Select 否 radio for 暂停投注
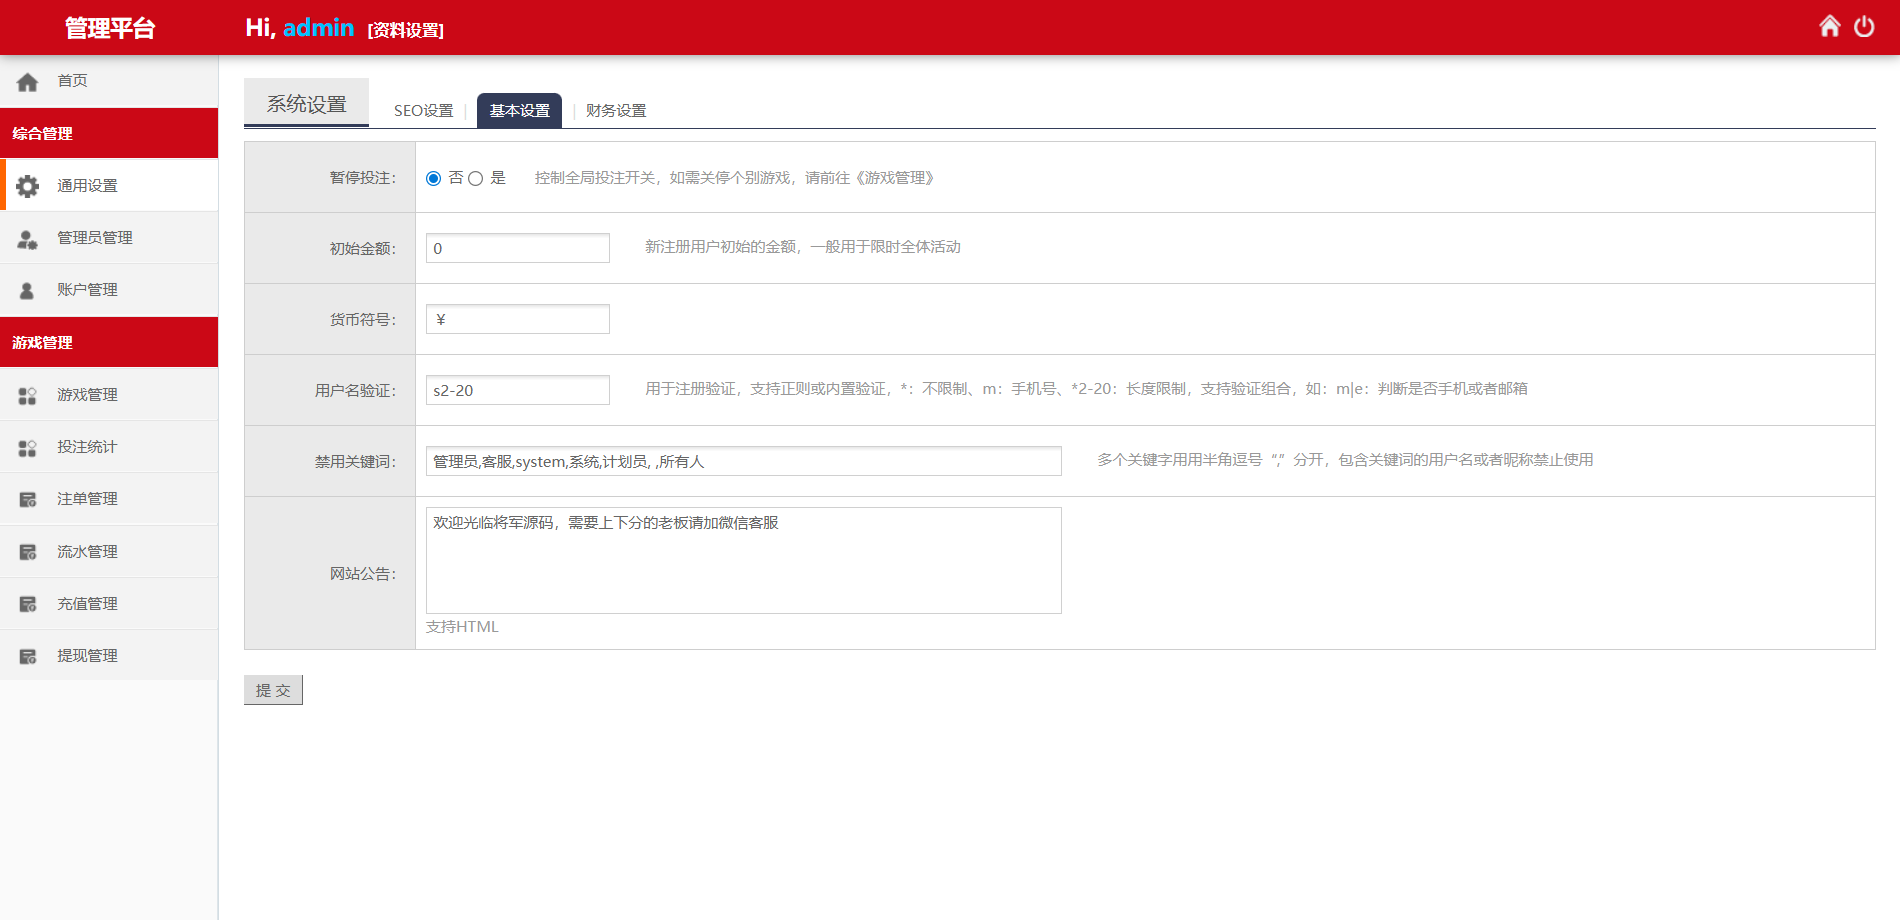This screenshot has height=920, width=1900. pyautogui.click(x=433, y=178)
